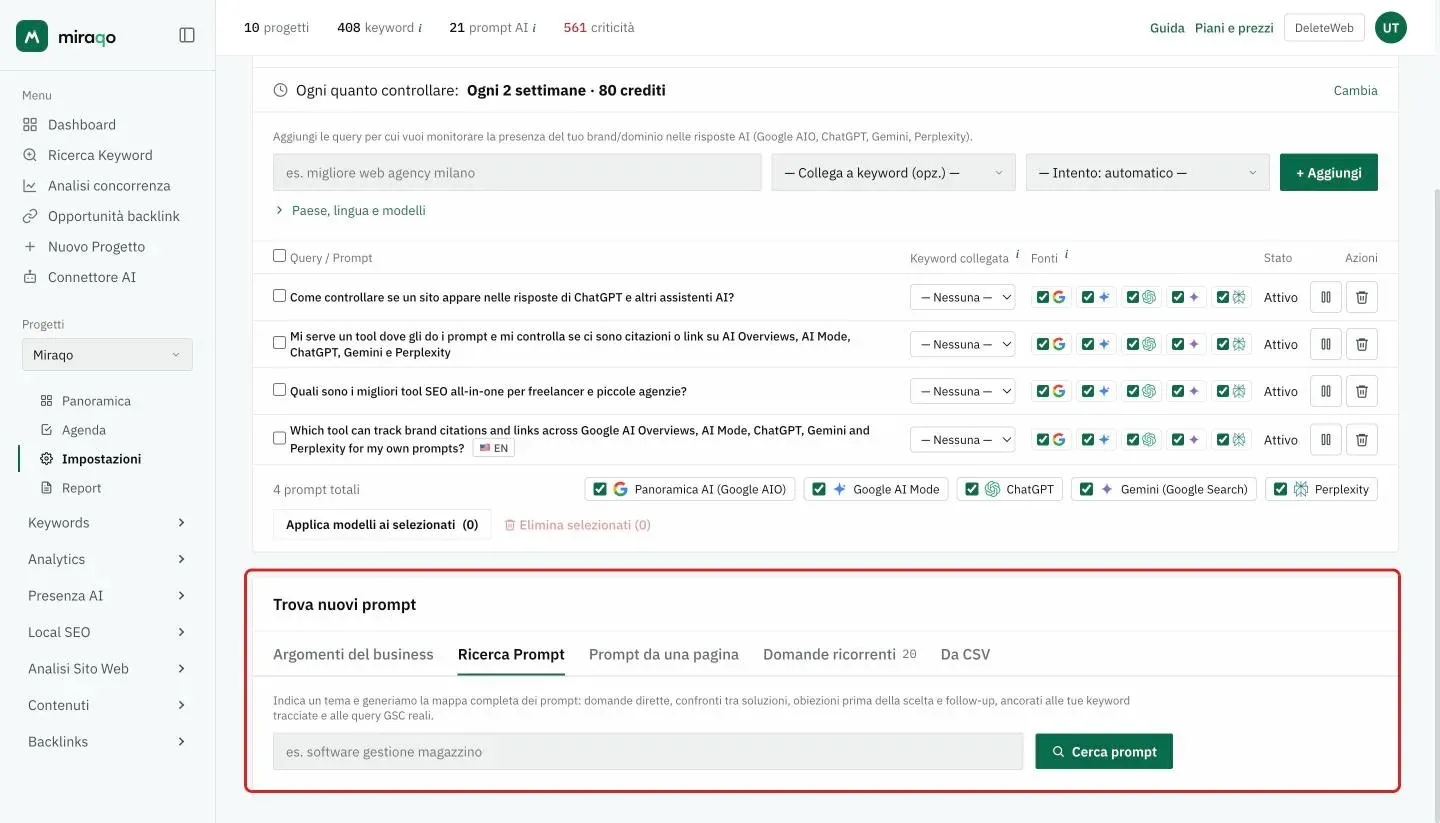
Task: Switch to the Prompt da una pagina tab
Action: tap(664, 654)
